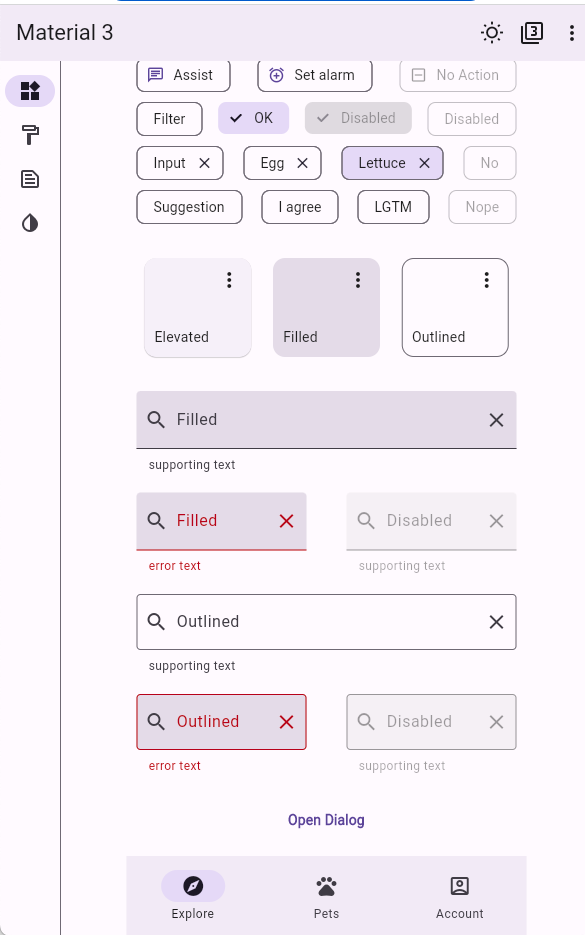Open Dialog using the link

click(326, 819)
